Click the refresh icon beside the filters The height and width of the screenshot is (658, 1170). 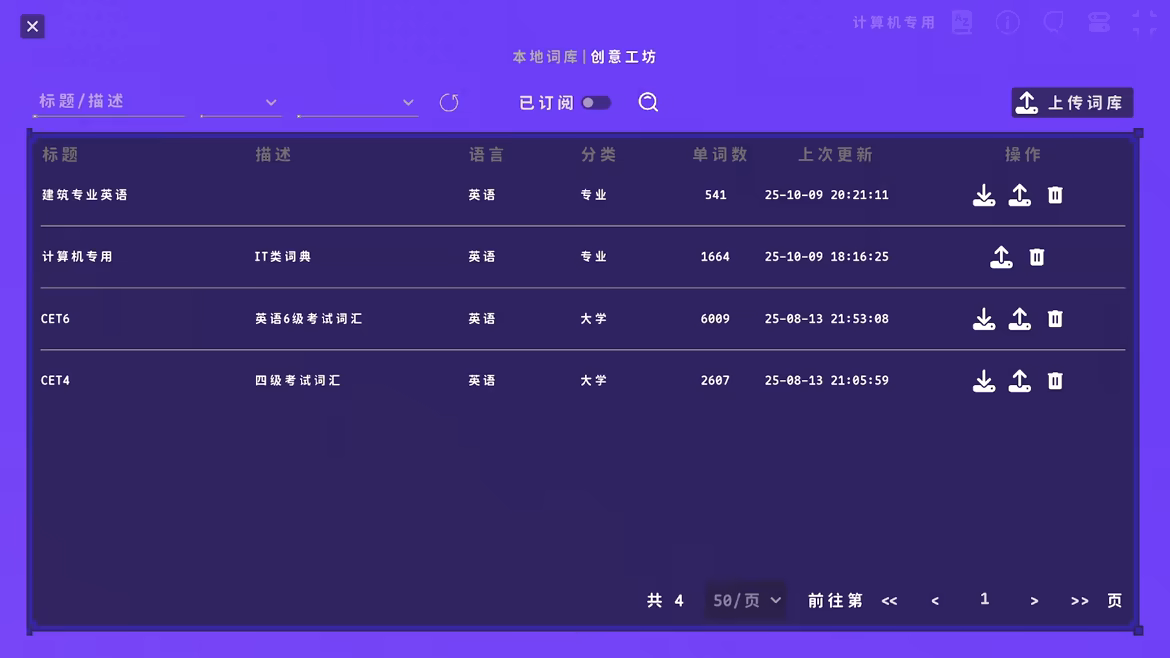click(x=448, y=102)
